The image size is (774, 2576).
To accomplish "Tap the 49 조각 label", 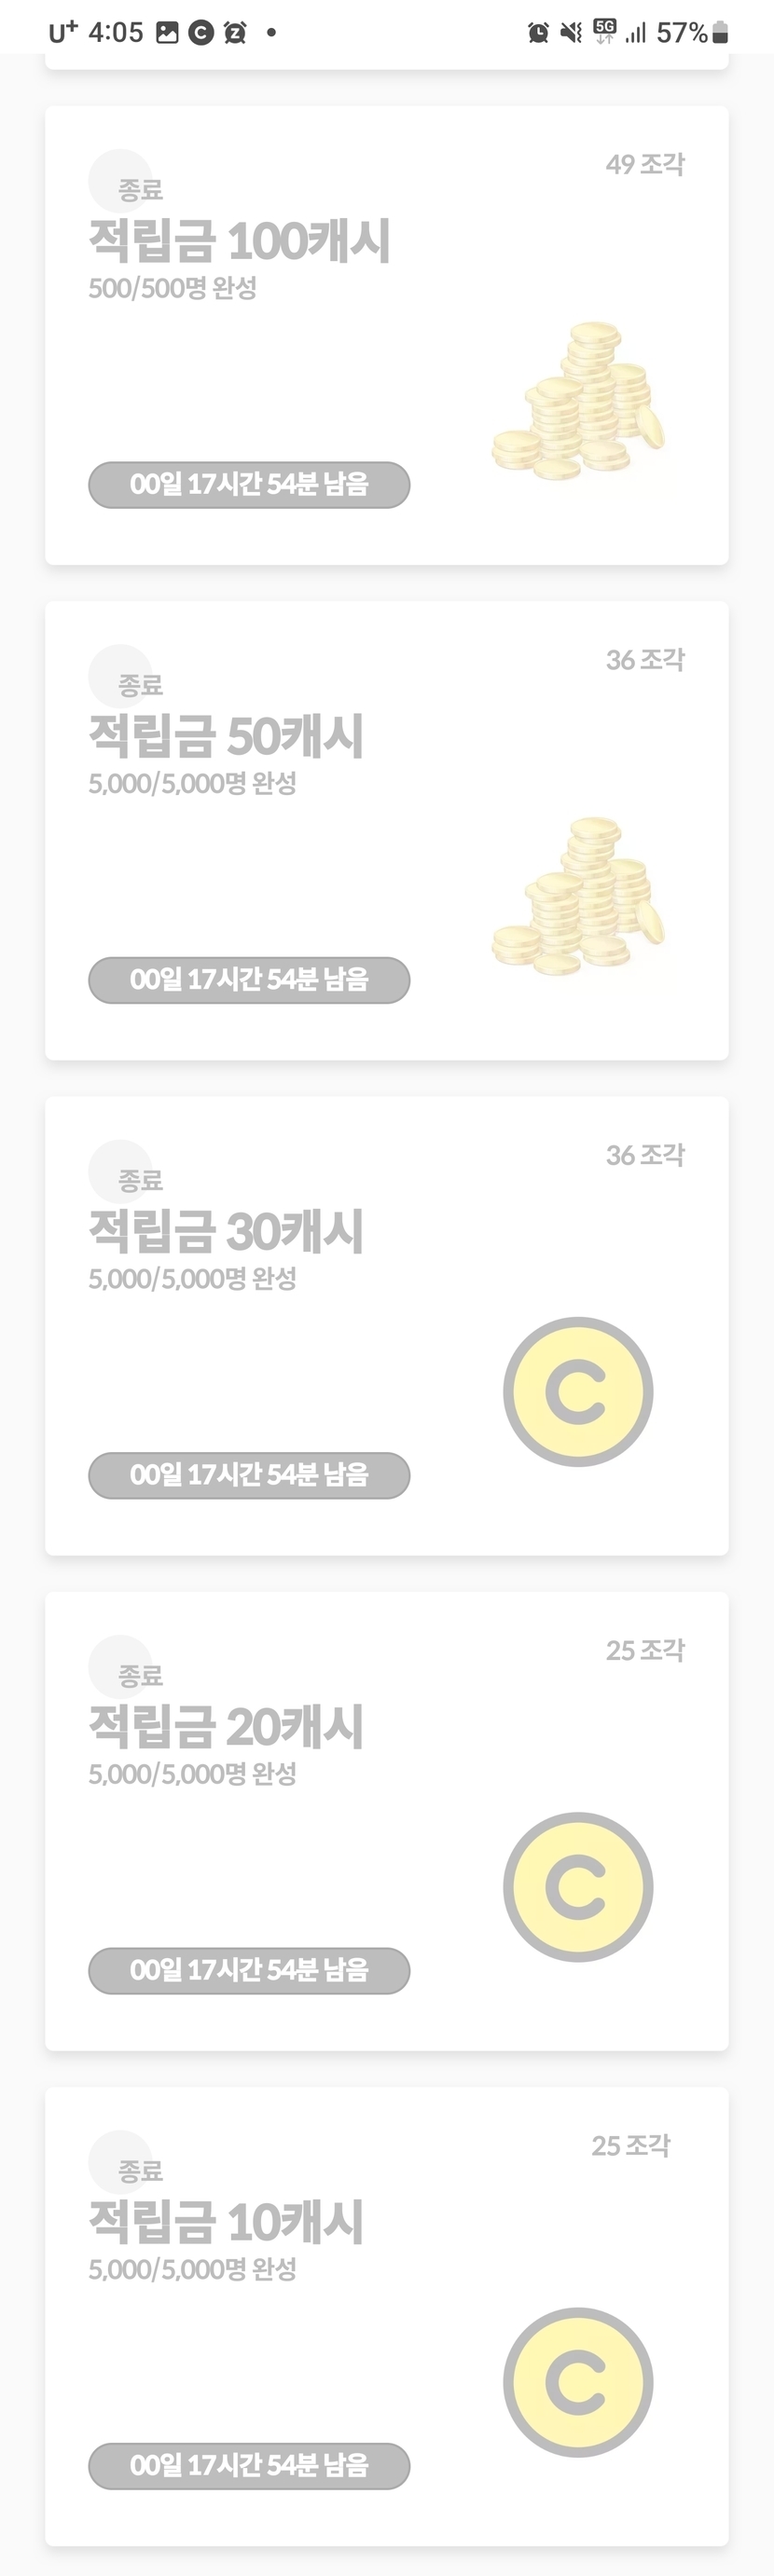I will click(645, 164).
